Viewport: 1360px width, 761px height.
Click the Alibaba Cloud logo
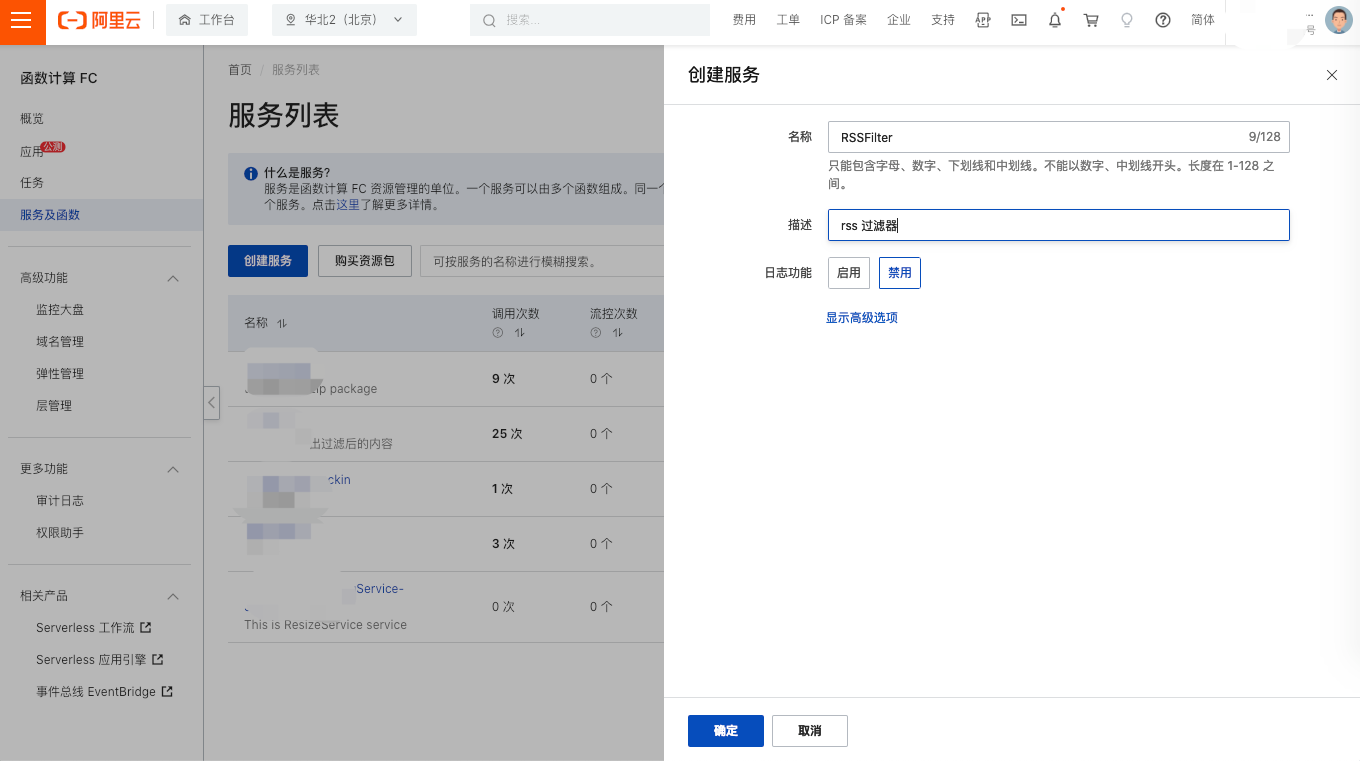(x=100, y=20)
